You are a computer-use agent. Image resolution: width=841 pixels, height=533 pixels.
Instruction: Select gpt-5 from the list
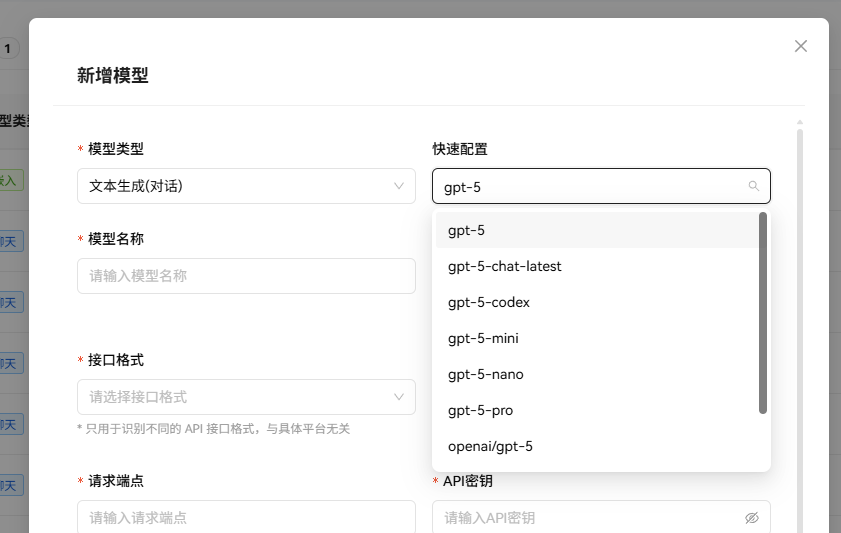[466, 230]
